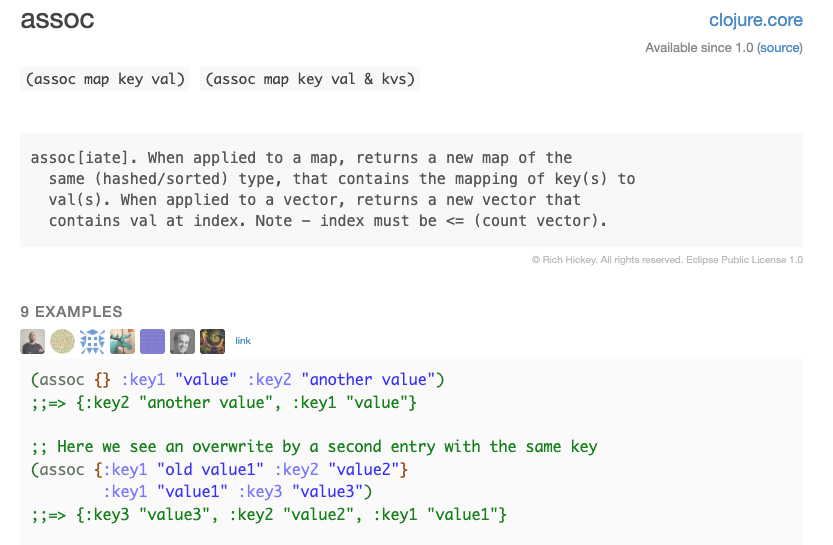This screenshot has height=545, width=833.
Task: Open the clojure.core namespace link
Action: (755, 20)
